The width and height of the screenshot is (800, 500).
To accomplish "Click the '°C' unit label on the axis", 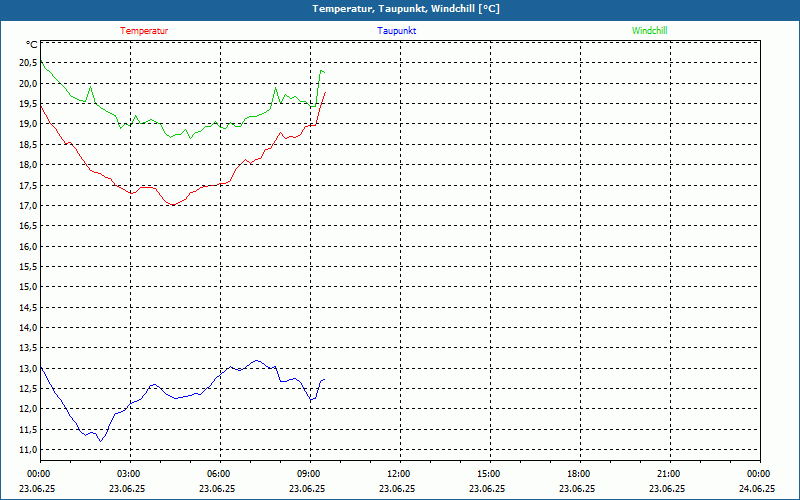I will (x=32, y=45).
